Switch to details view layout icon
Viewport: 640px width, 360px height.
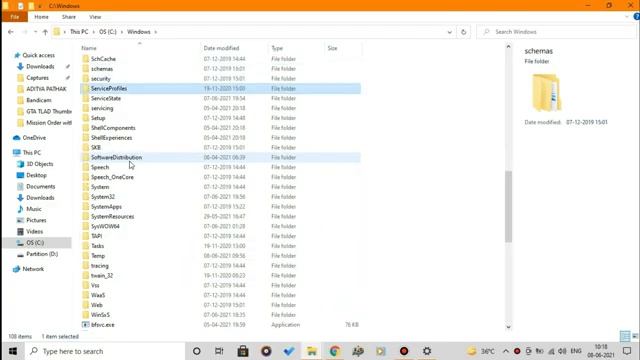(x=624, y=336)
